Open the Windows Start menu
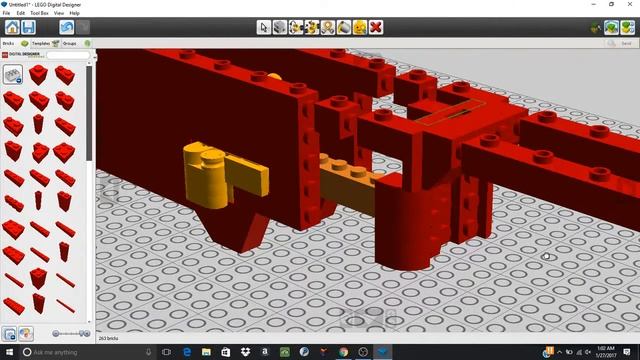 (9, 352)
